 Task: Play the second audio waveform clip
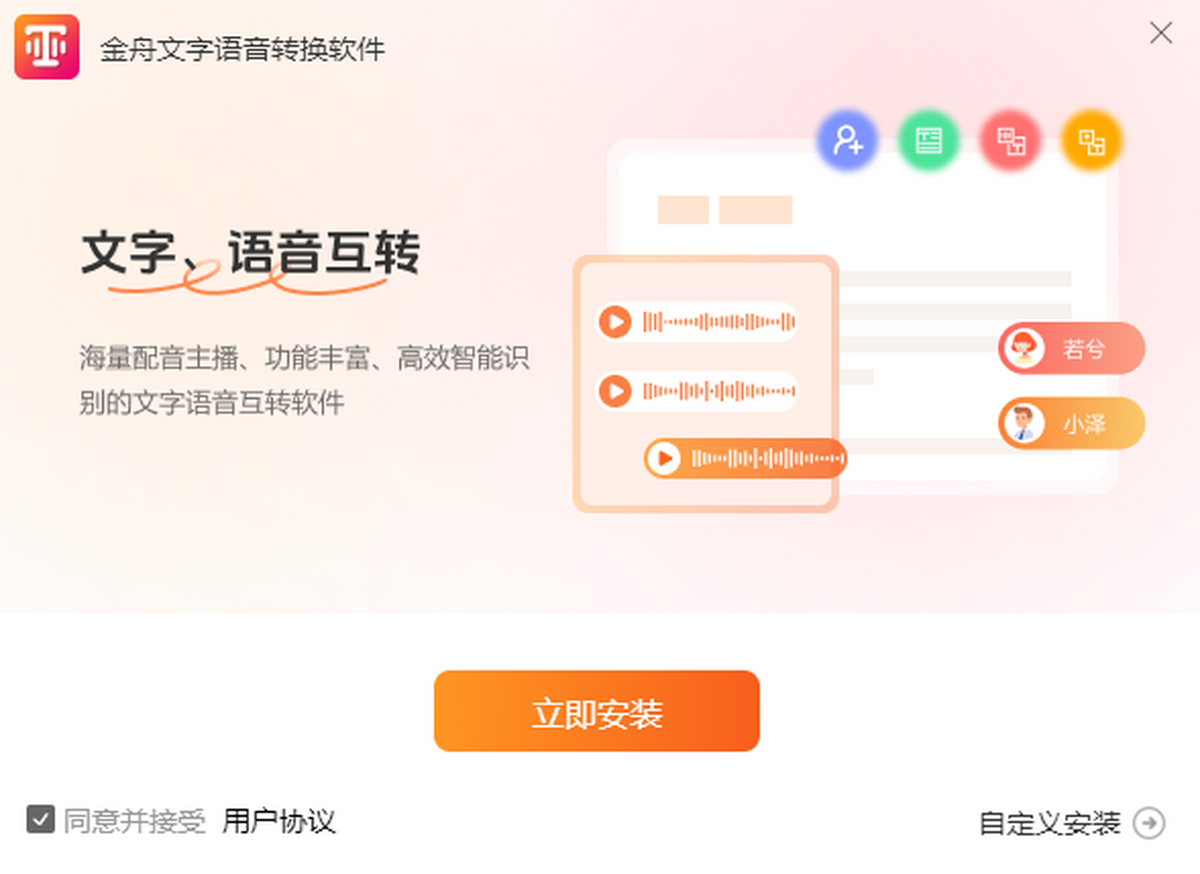(x=615, y=391)
